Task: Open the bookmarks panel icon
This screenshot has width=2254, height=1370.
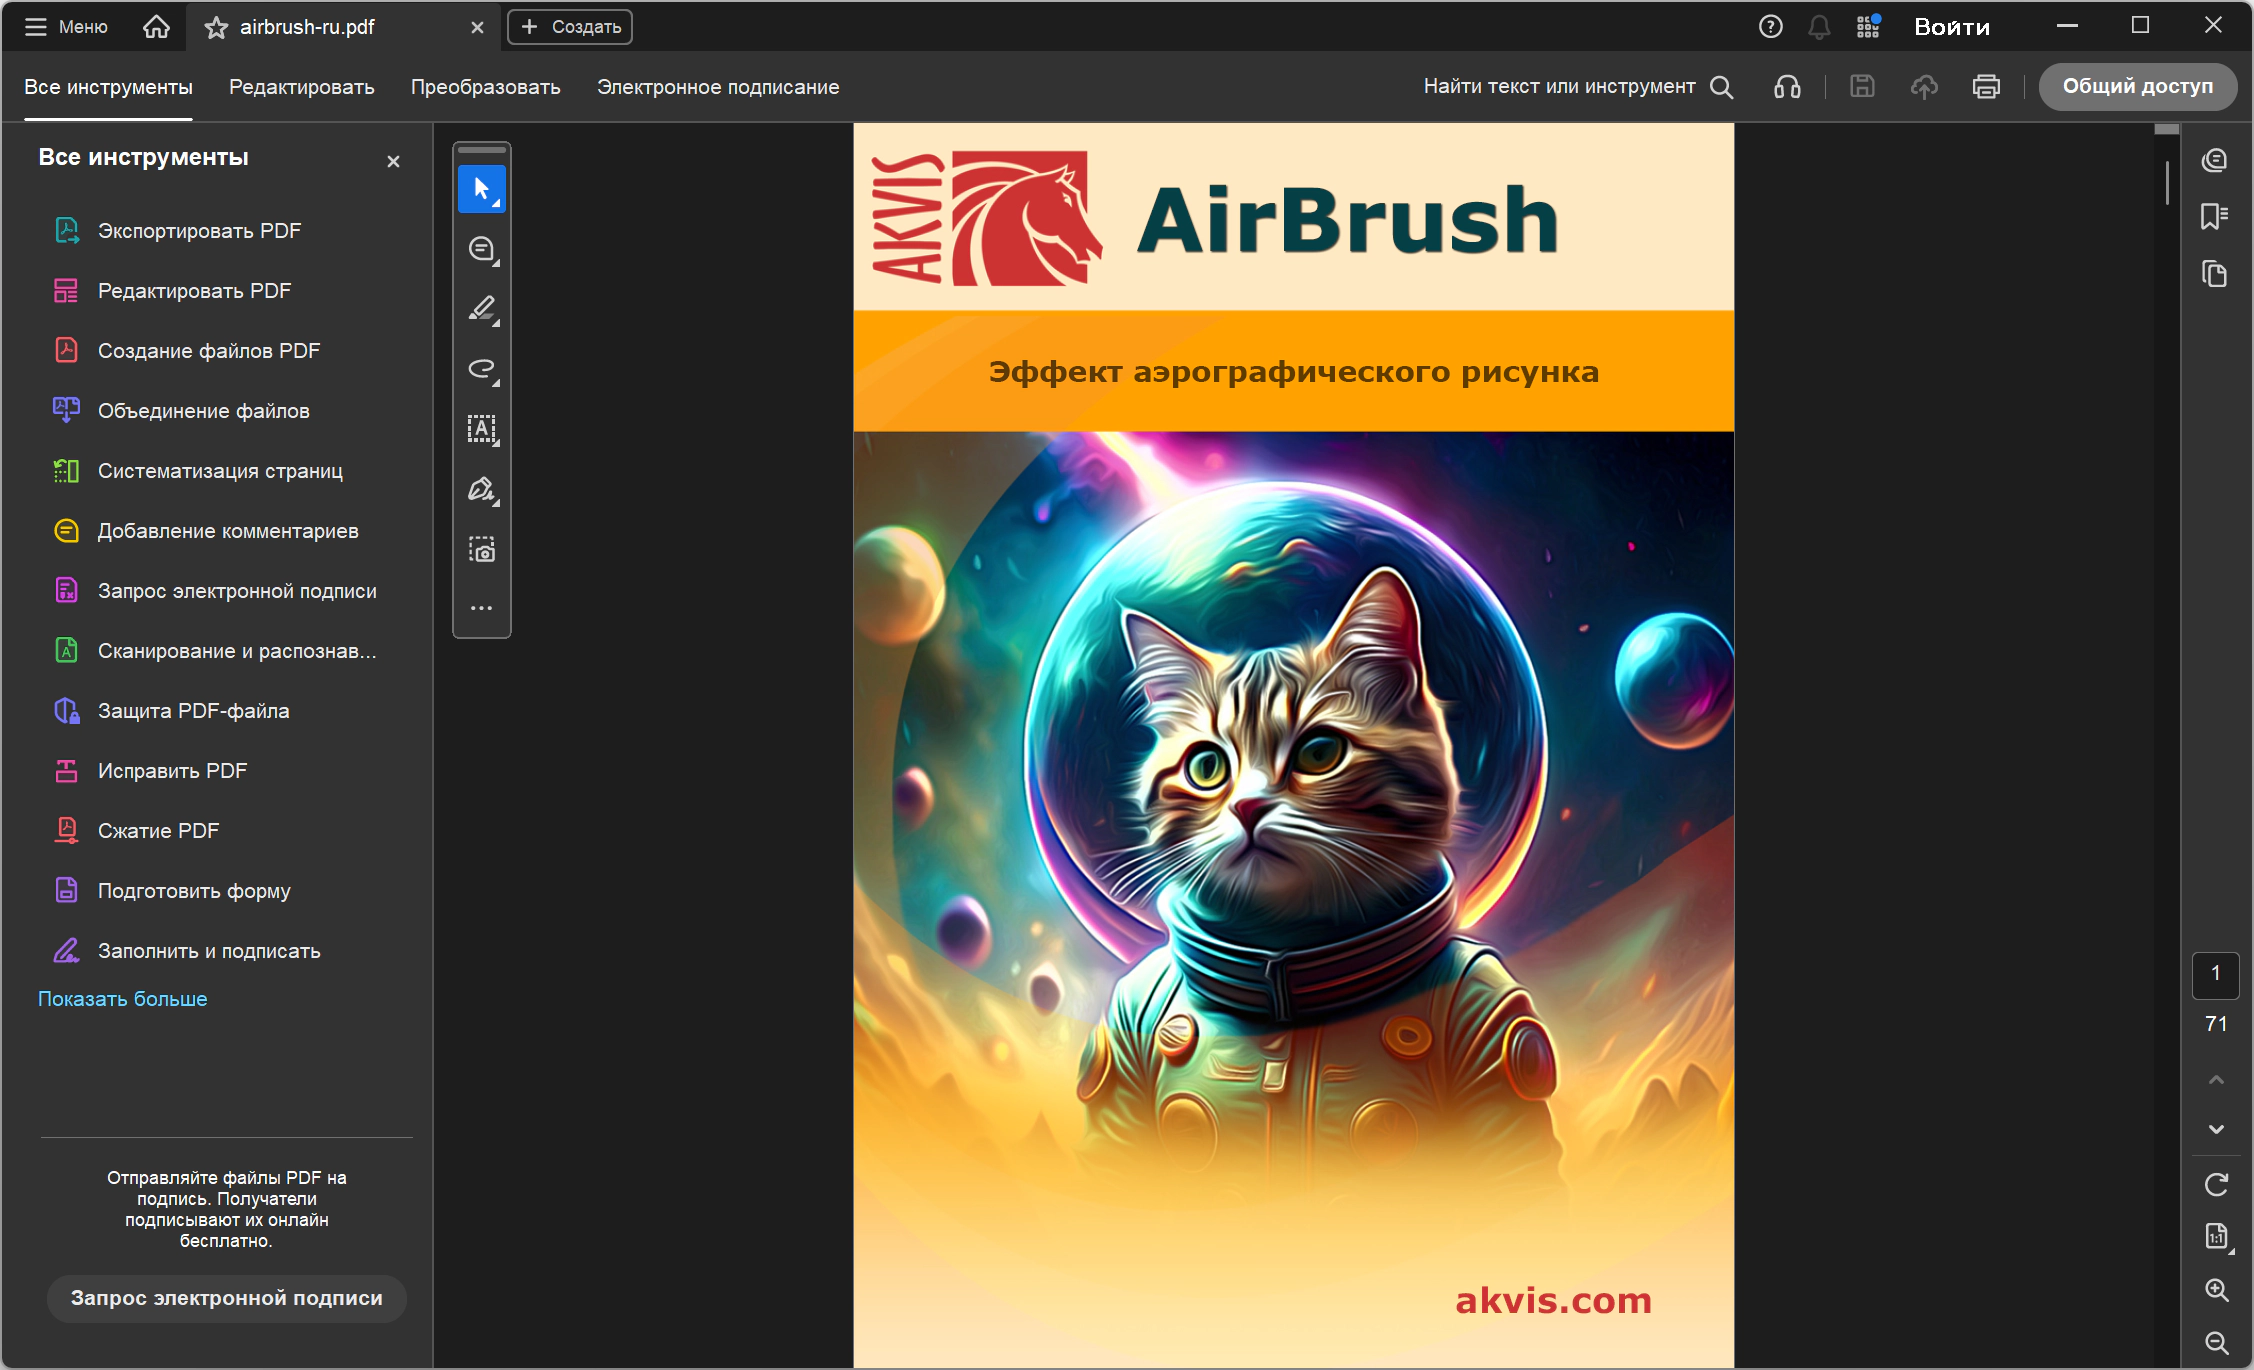Action: 2215,216
